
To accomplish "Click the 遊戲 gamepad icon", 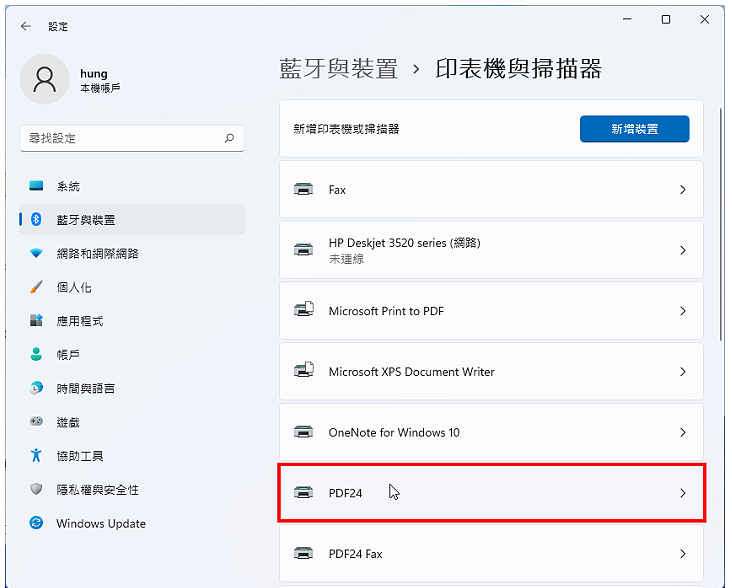I will (x=36, y=421).
